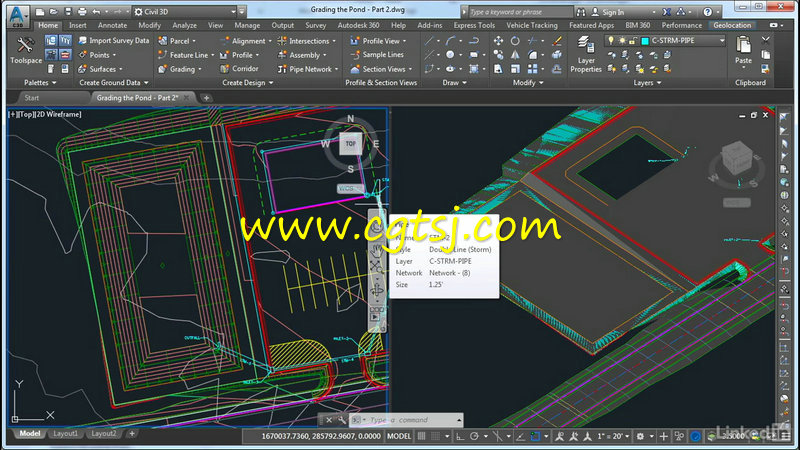
Task: Expand the Modify panel
Action: coord(528,82)
